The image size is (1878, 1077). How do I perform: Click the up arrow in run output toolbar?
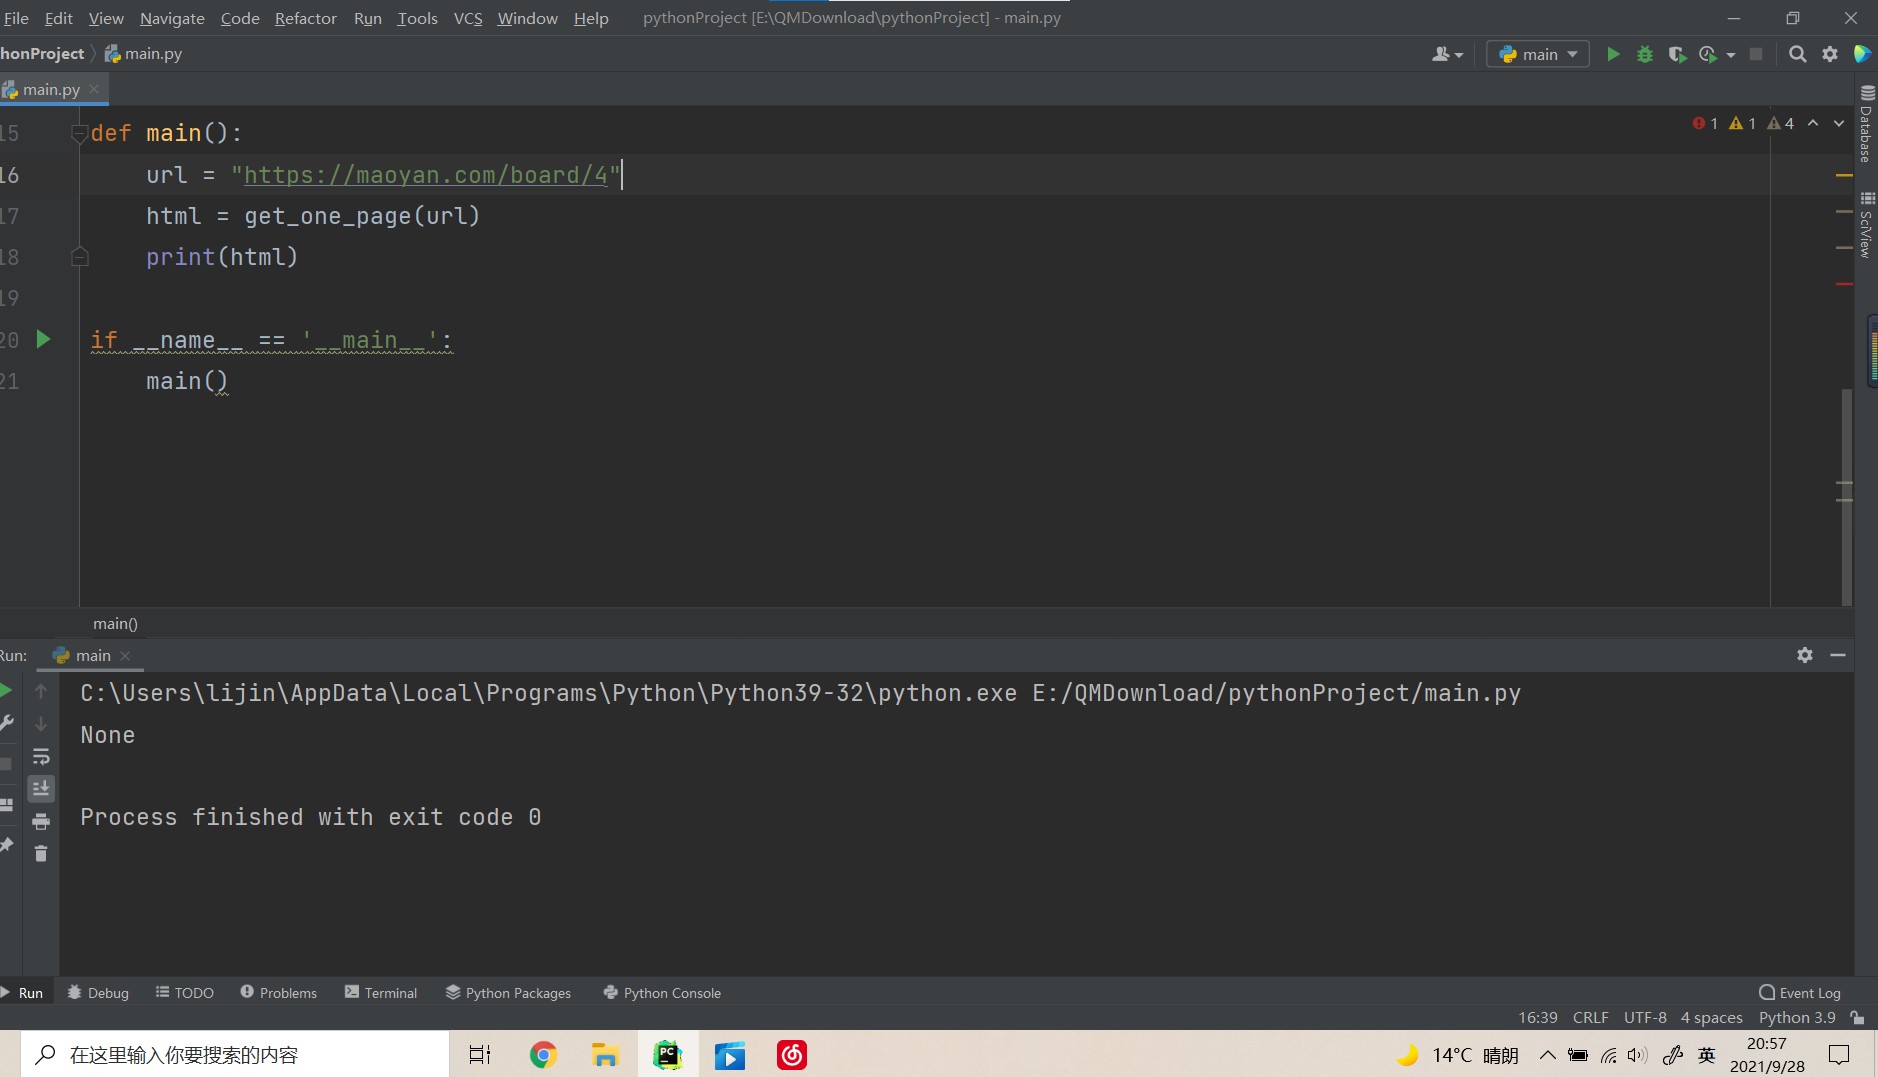(41, 691)
